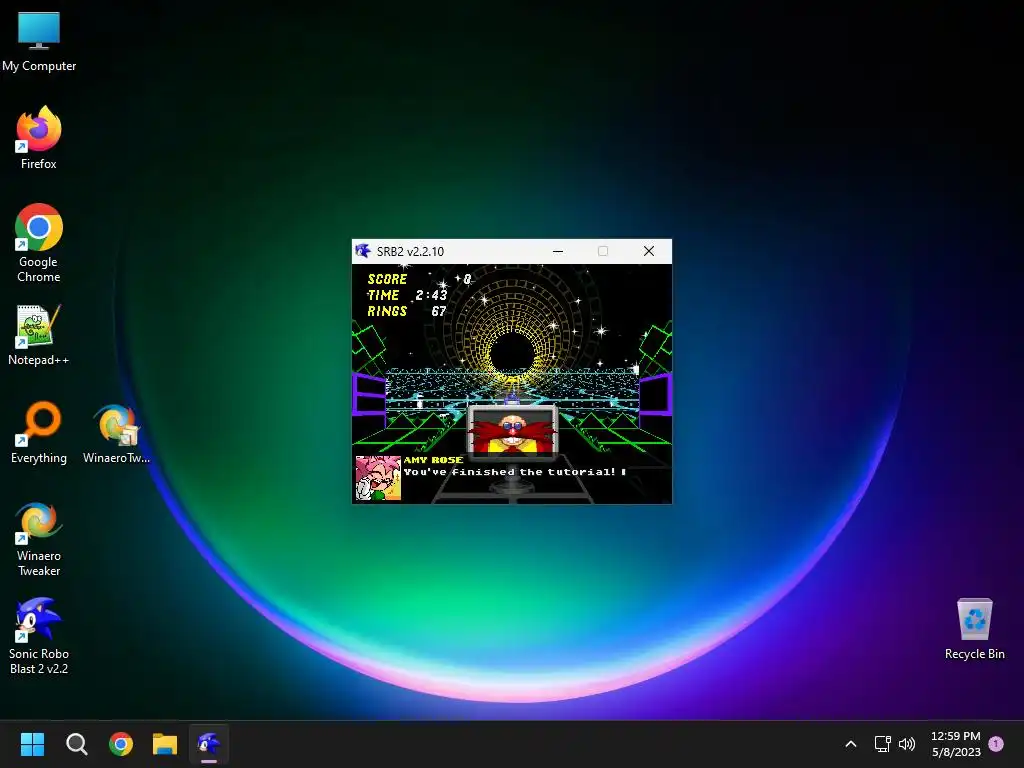Select the Firefox desktop shortcut
This screenshot has width=1024, height=768.
coord(39,138)
